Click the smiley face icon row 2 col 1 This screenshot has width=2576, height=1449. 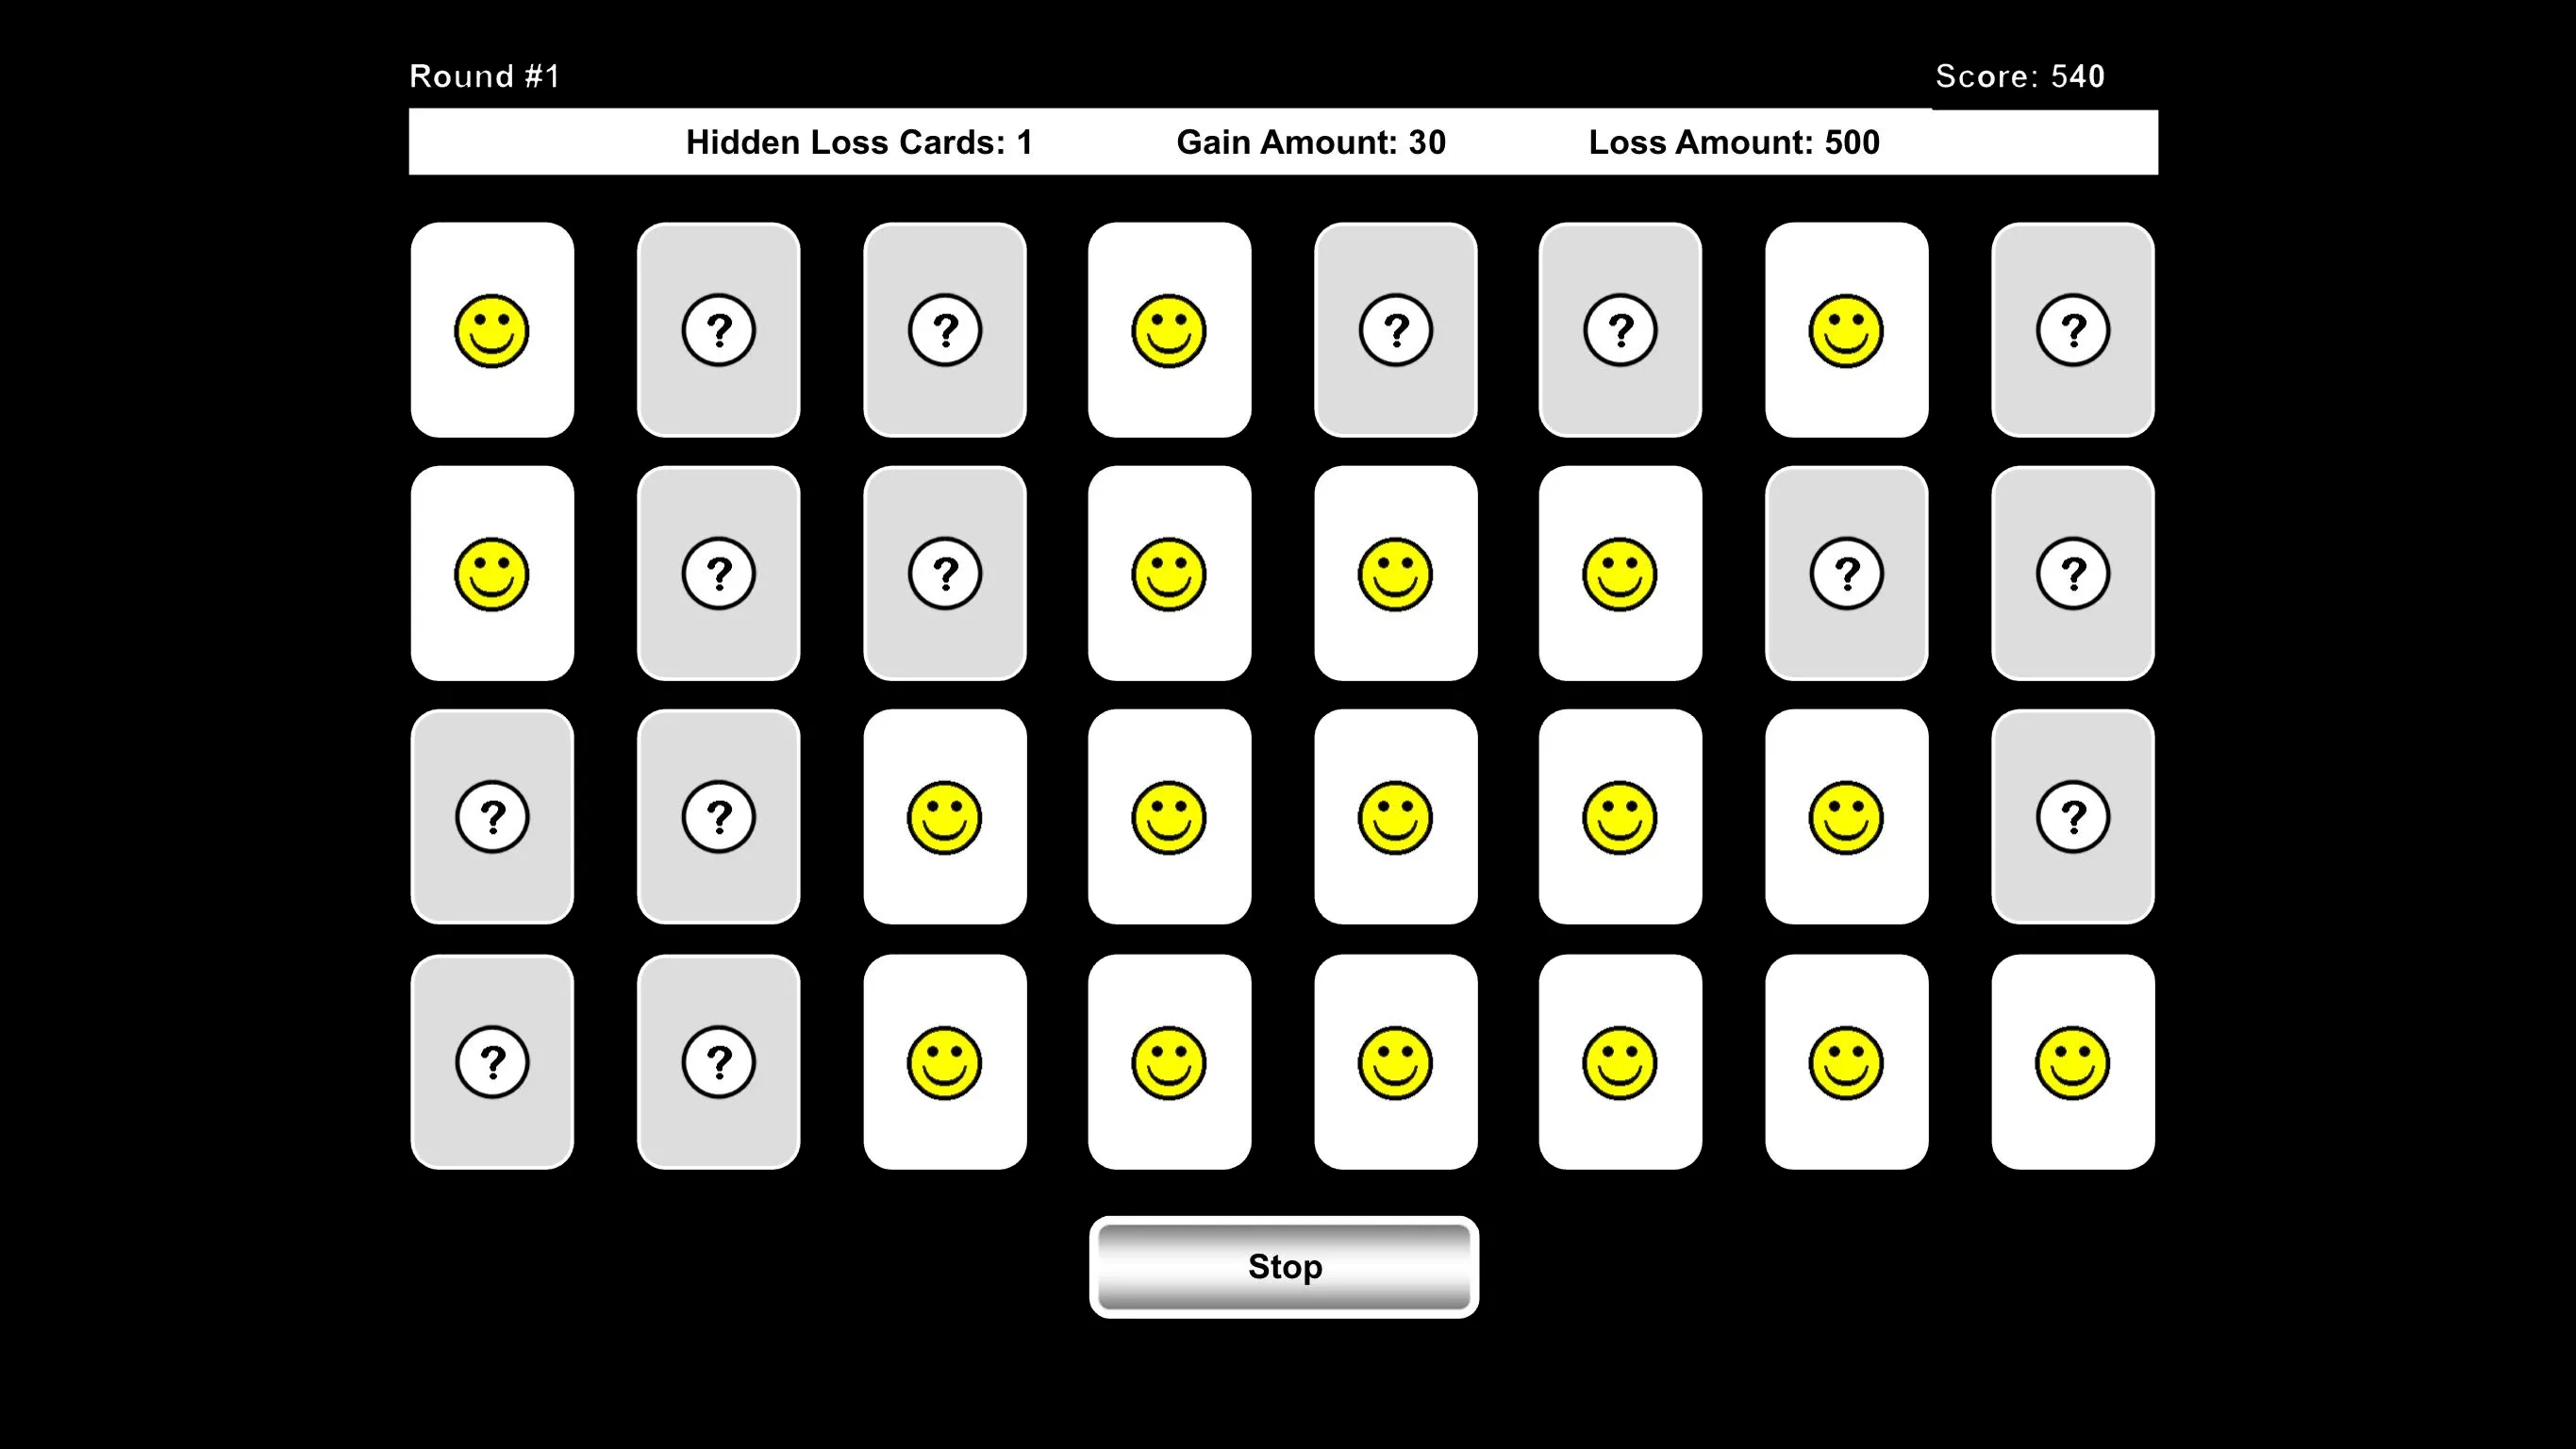[491, 572]
